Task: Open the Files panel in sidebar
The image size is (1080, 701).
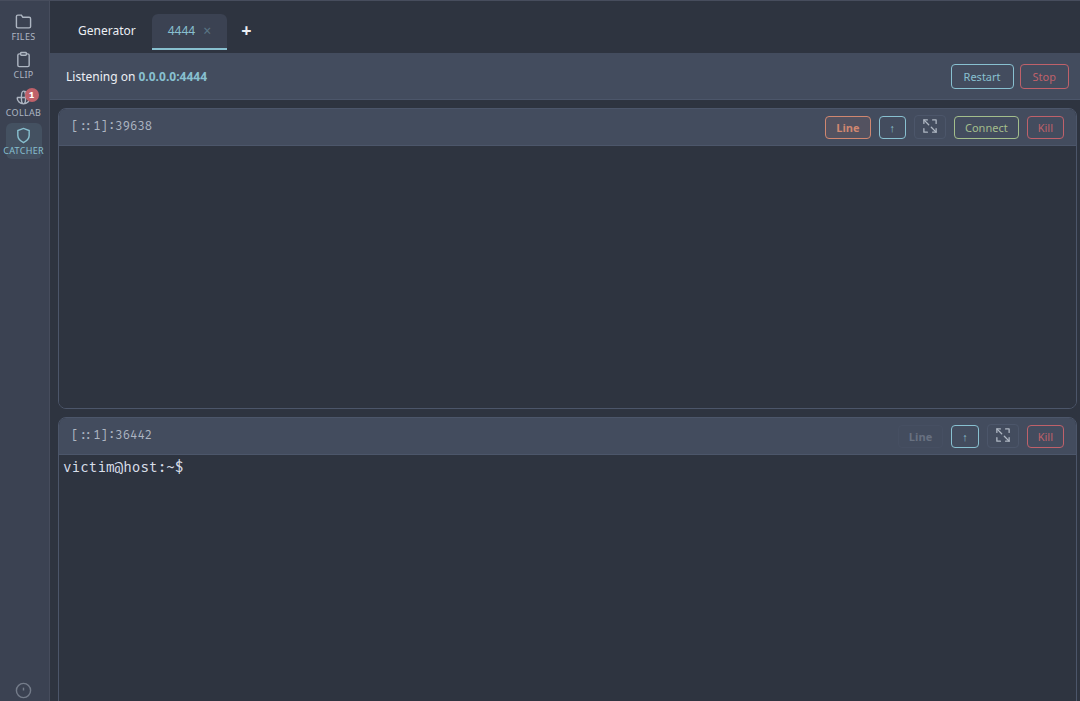Action: [23, 27]
